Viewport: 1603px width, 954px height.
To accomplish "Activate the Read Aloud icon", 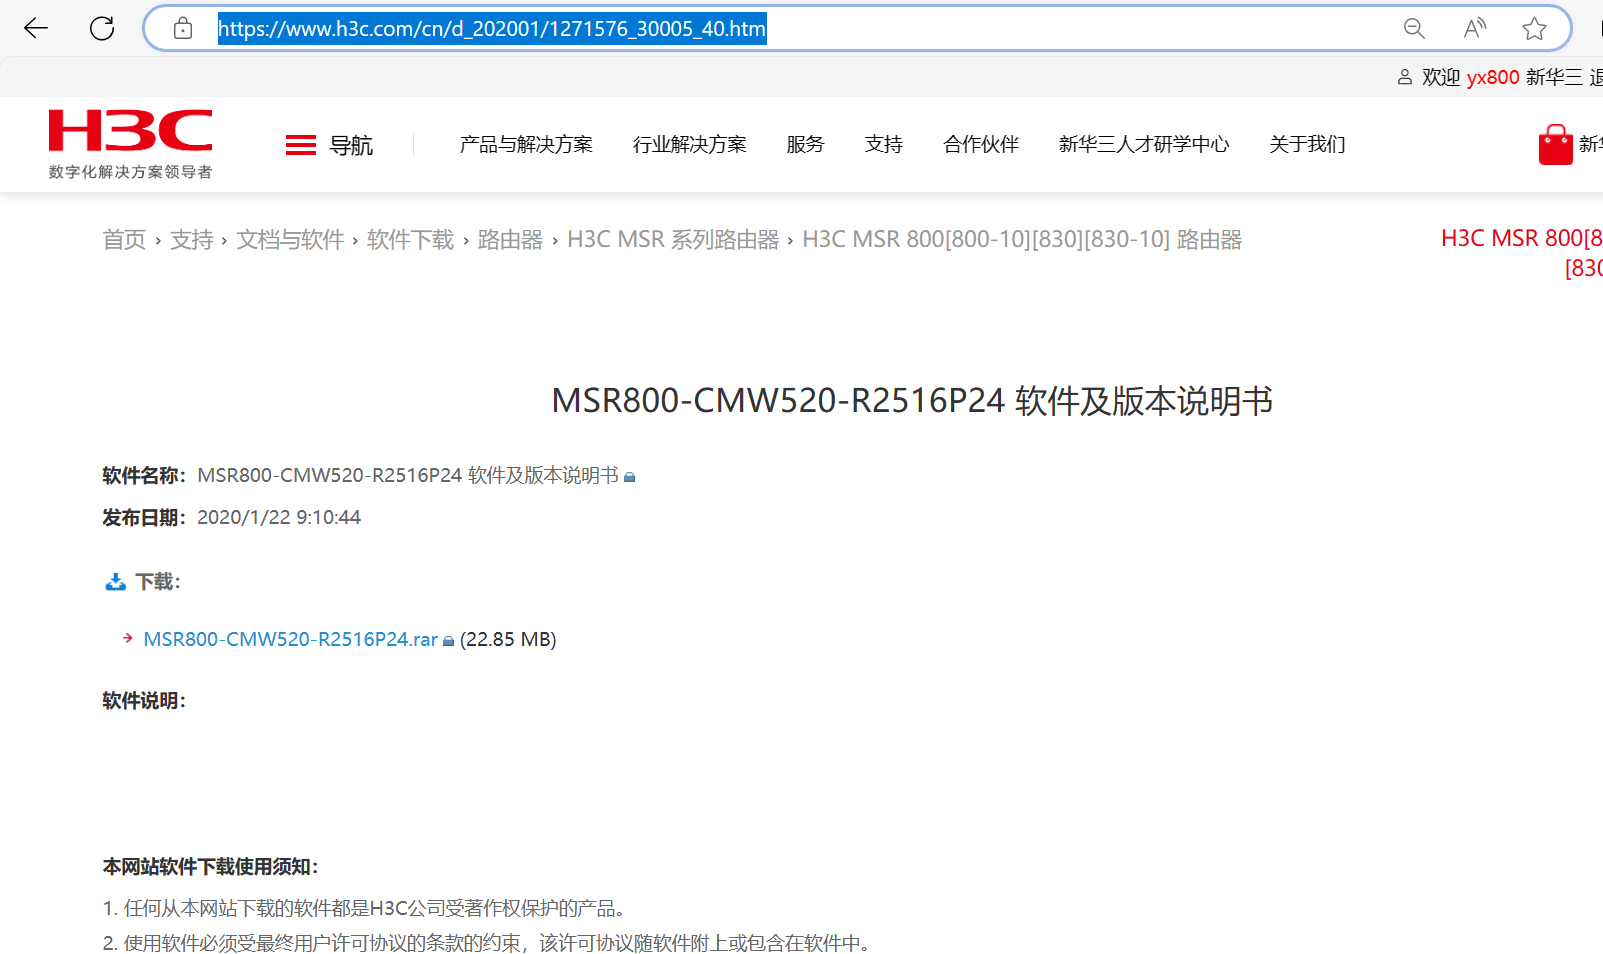I will point(1475,28).
